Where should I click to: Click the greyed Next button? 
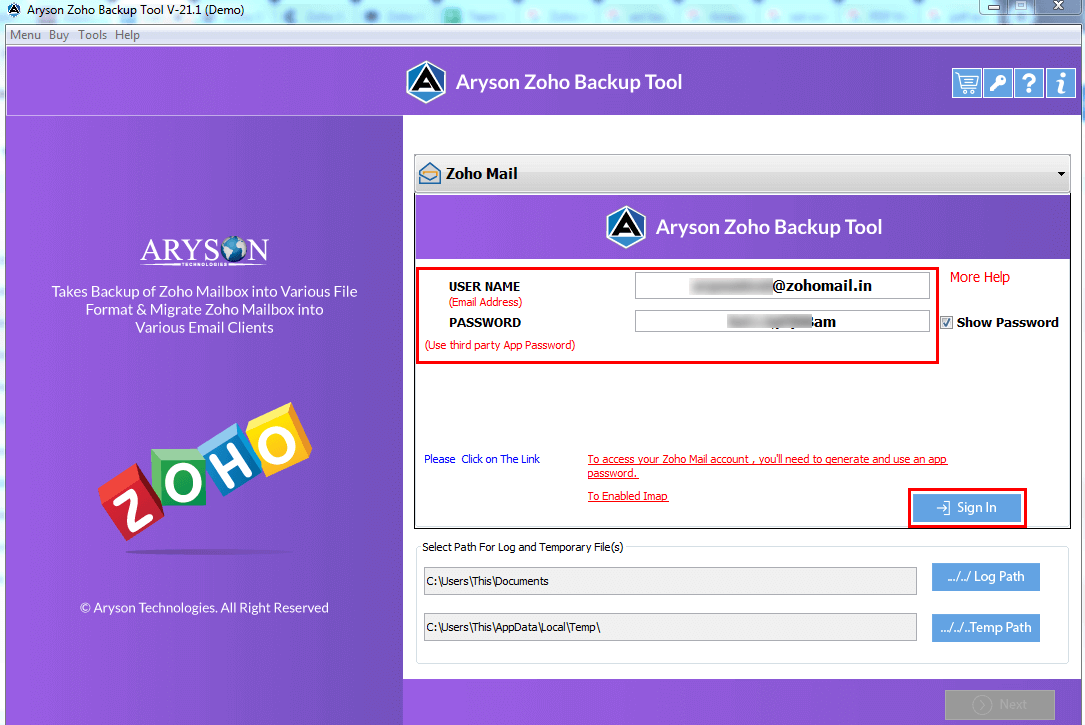(x=1000, y=704)
